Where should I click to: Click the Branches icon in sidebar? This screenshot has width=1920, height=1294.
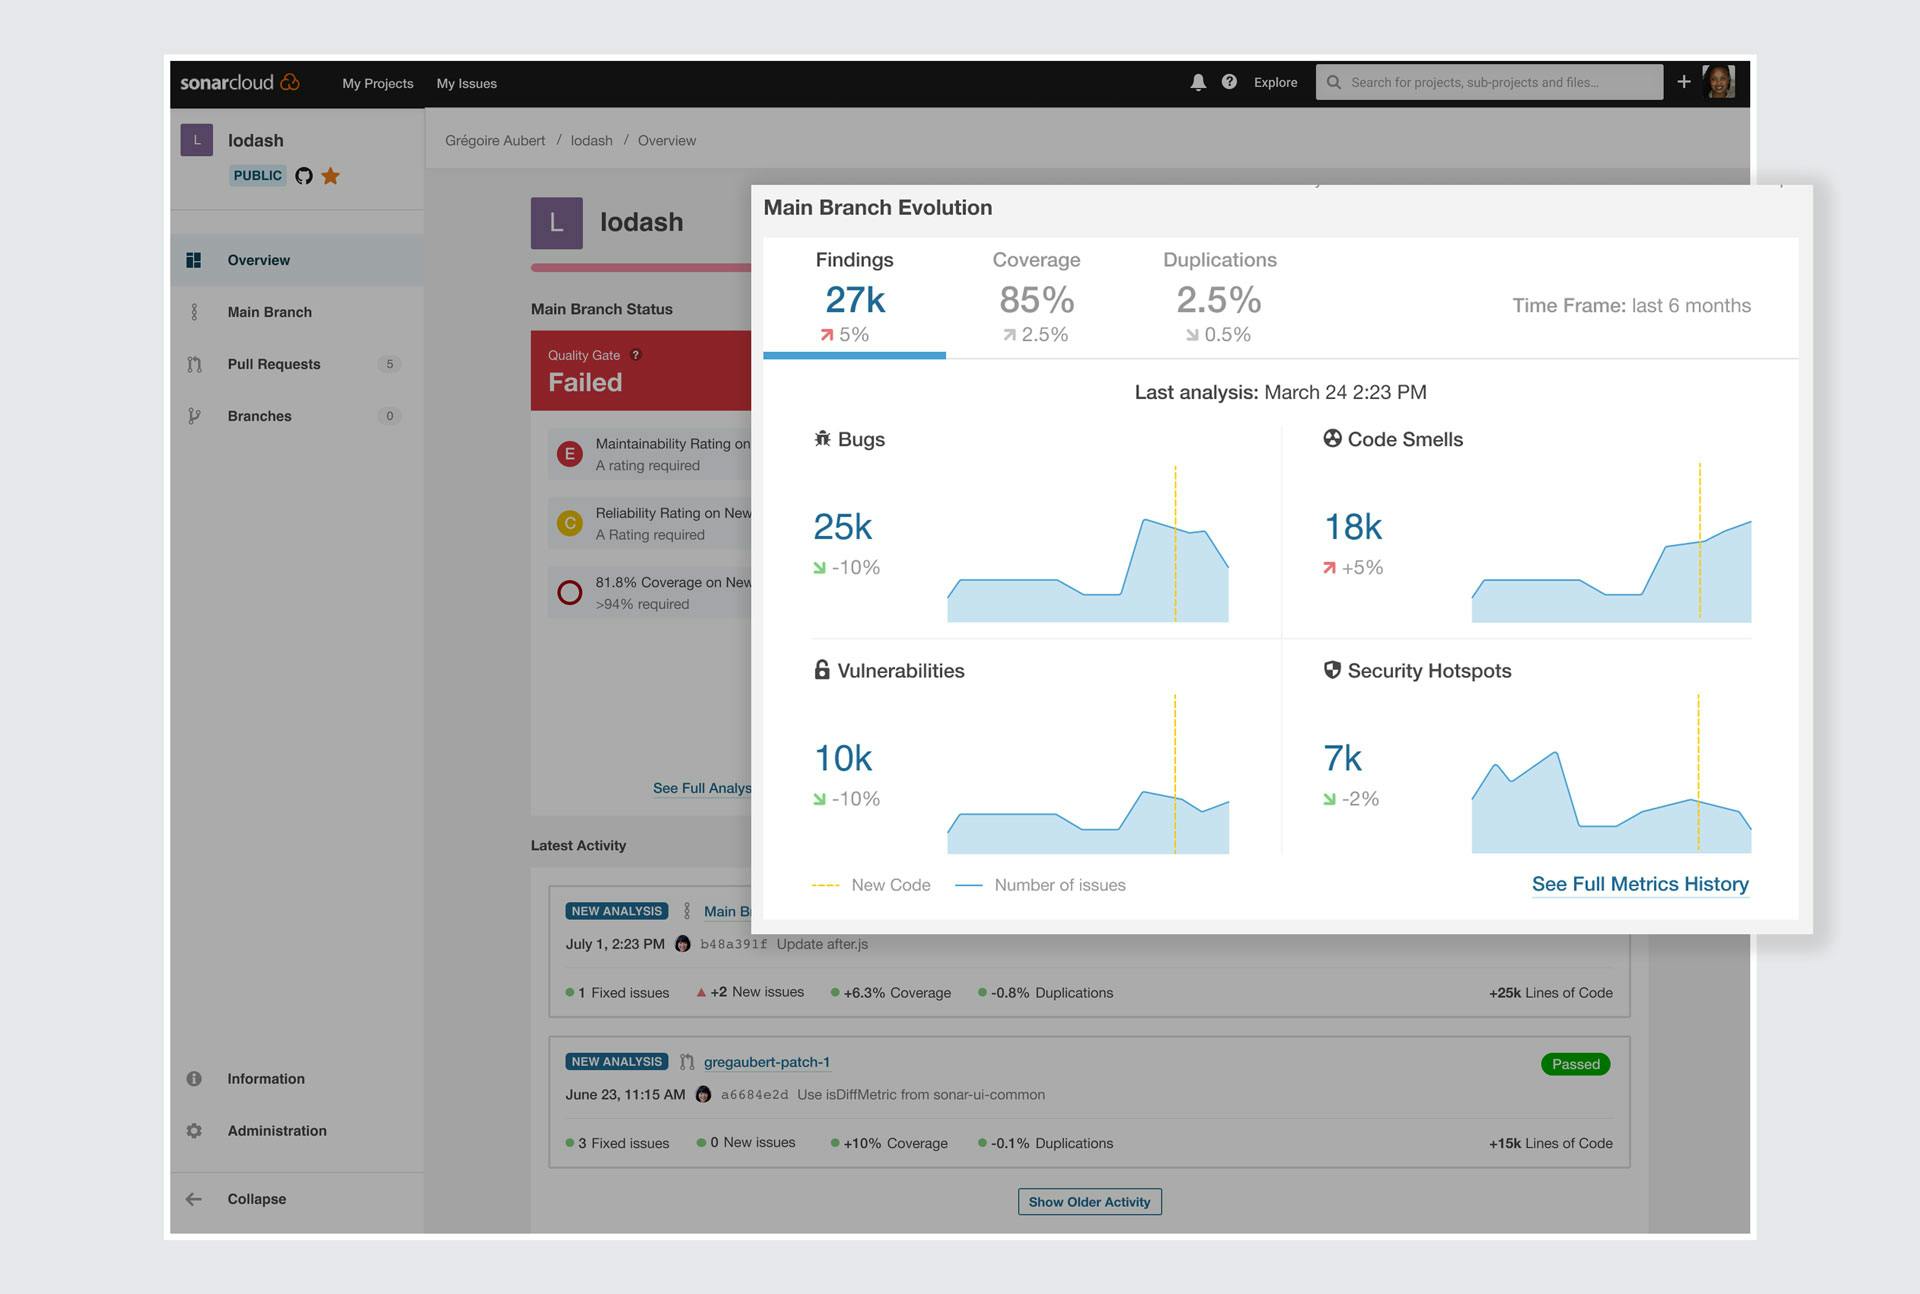tap(194, 416)
